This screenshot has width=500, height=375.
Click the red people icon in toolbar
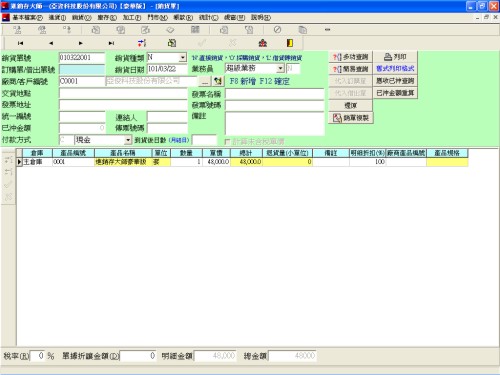point(263,43)
